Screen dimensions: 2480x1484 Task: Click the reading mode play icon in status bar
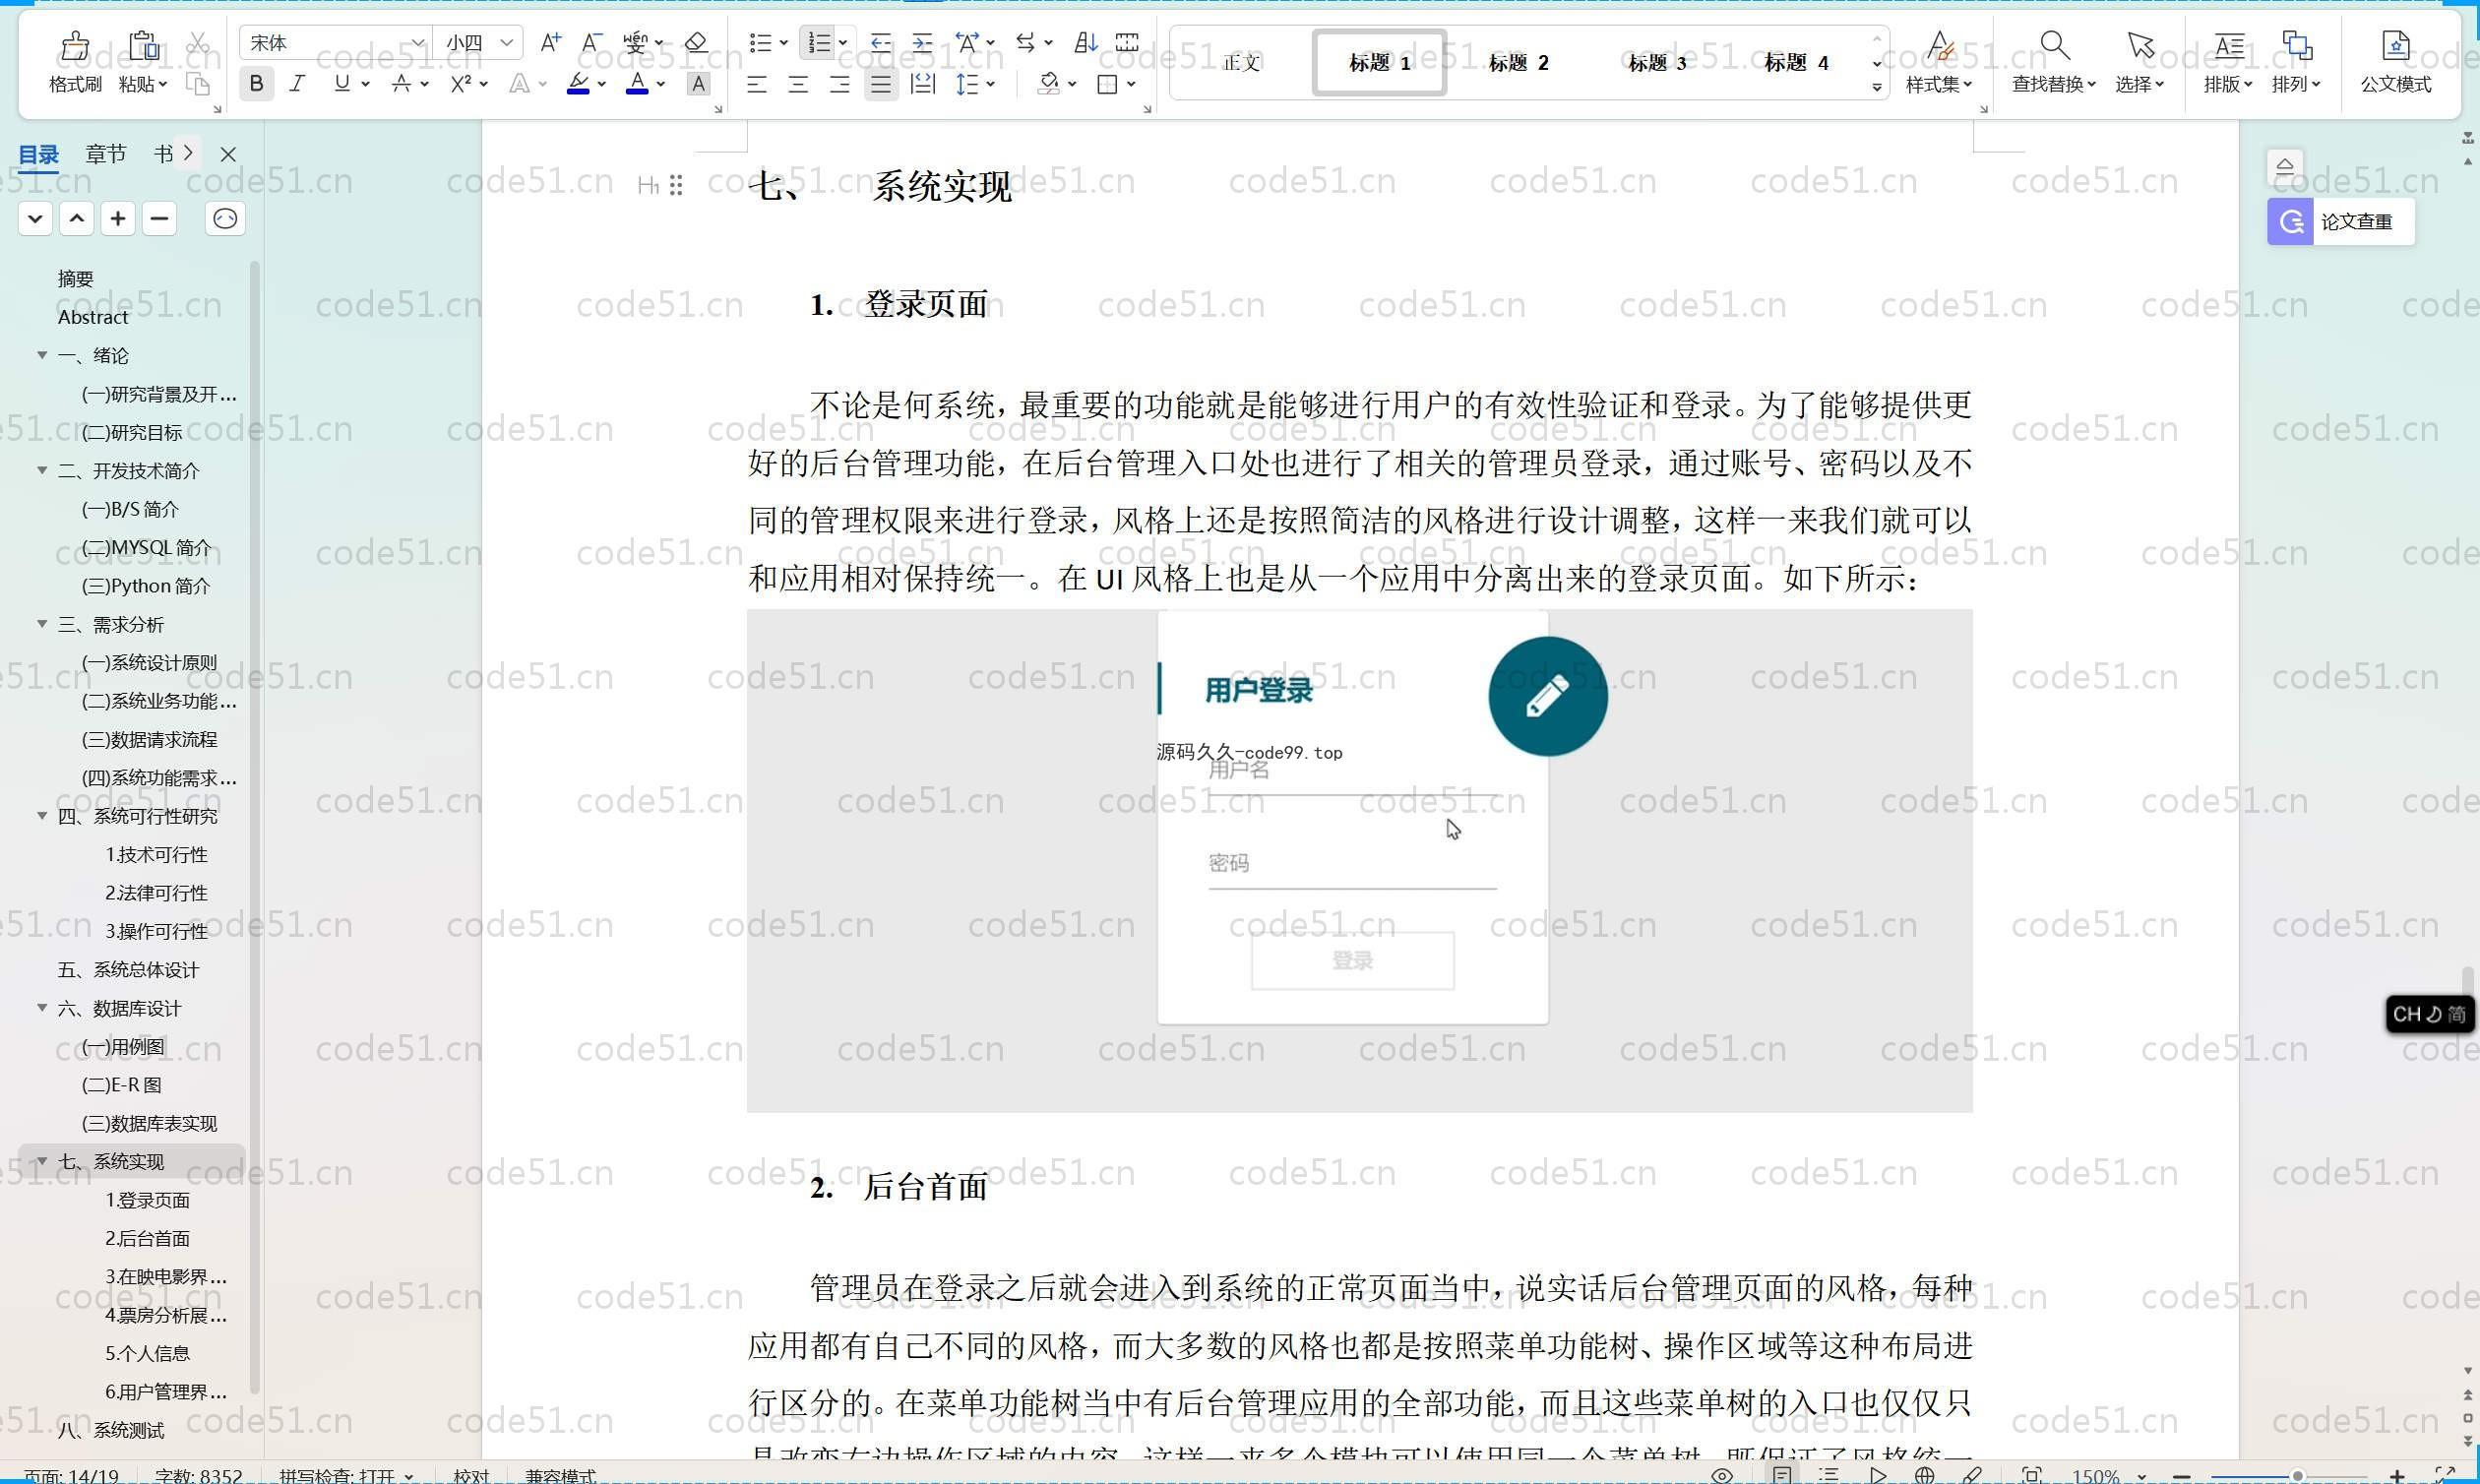(1878, 1475)
